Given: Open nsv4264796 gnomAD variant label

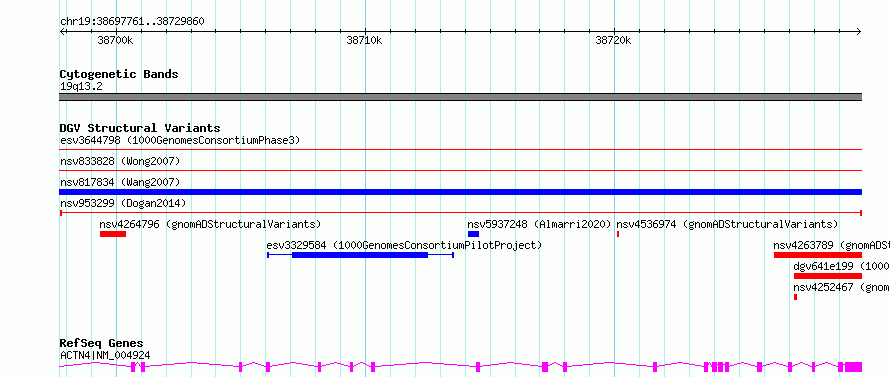Looking at the screenshot, I should click(210, 224).
